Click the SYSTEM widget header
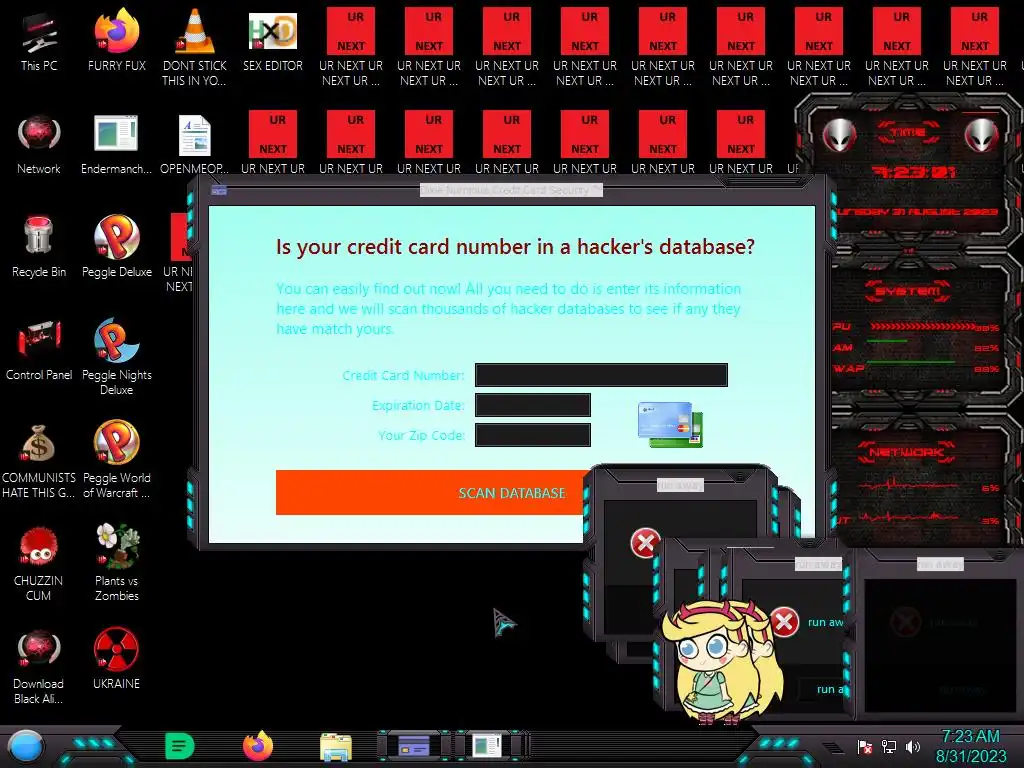Image resolution: width=1024 pixels, height=768 pixels. [x=908, y=291]
